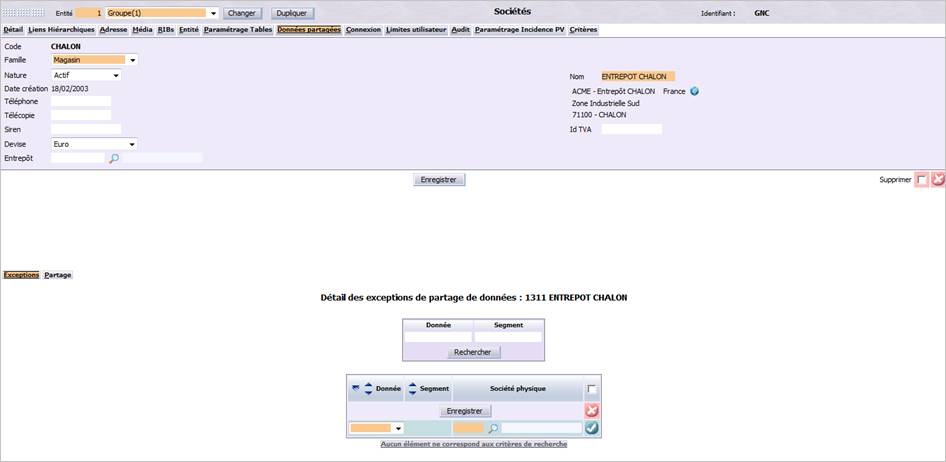The height and width of the screenshot is (462, 946).
Task: Open the Partage sub-tab
Action: tap(58, 275)
